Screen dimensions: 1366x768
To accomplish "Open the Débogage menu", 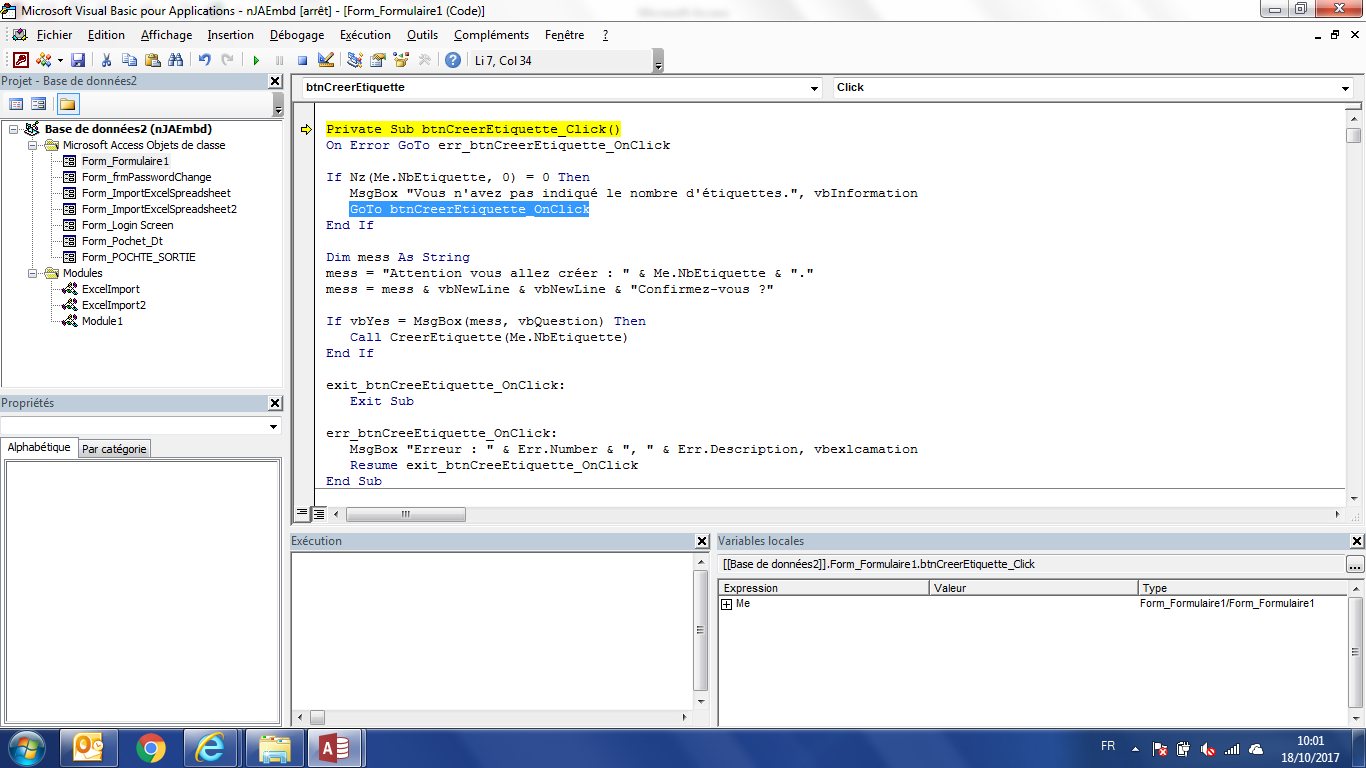I will (x=297, y=35).
